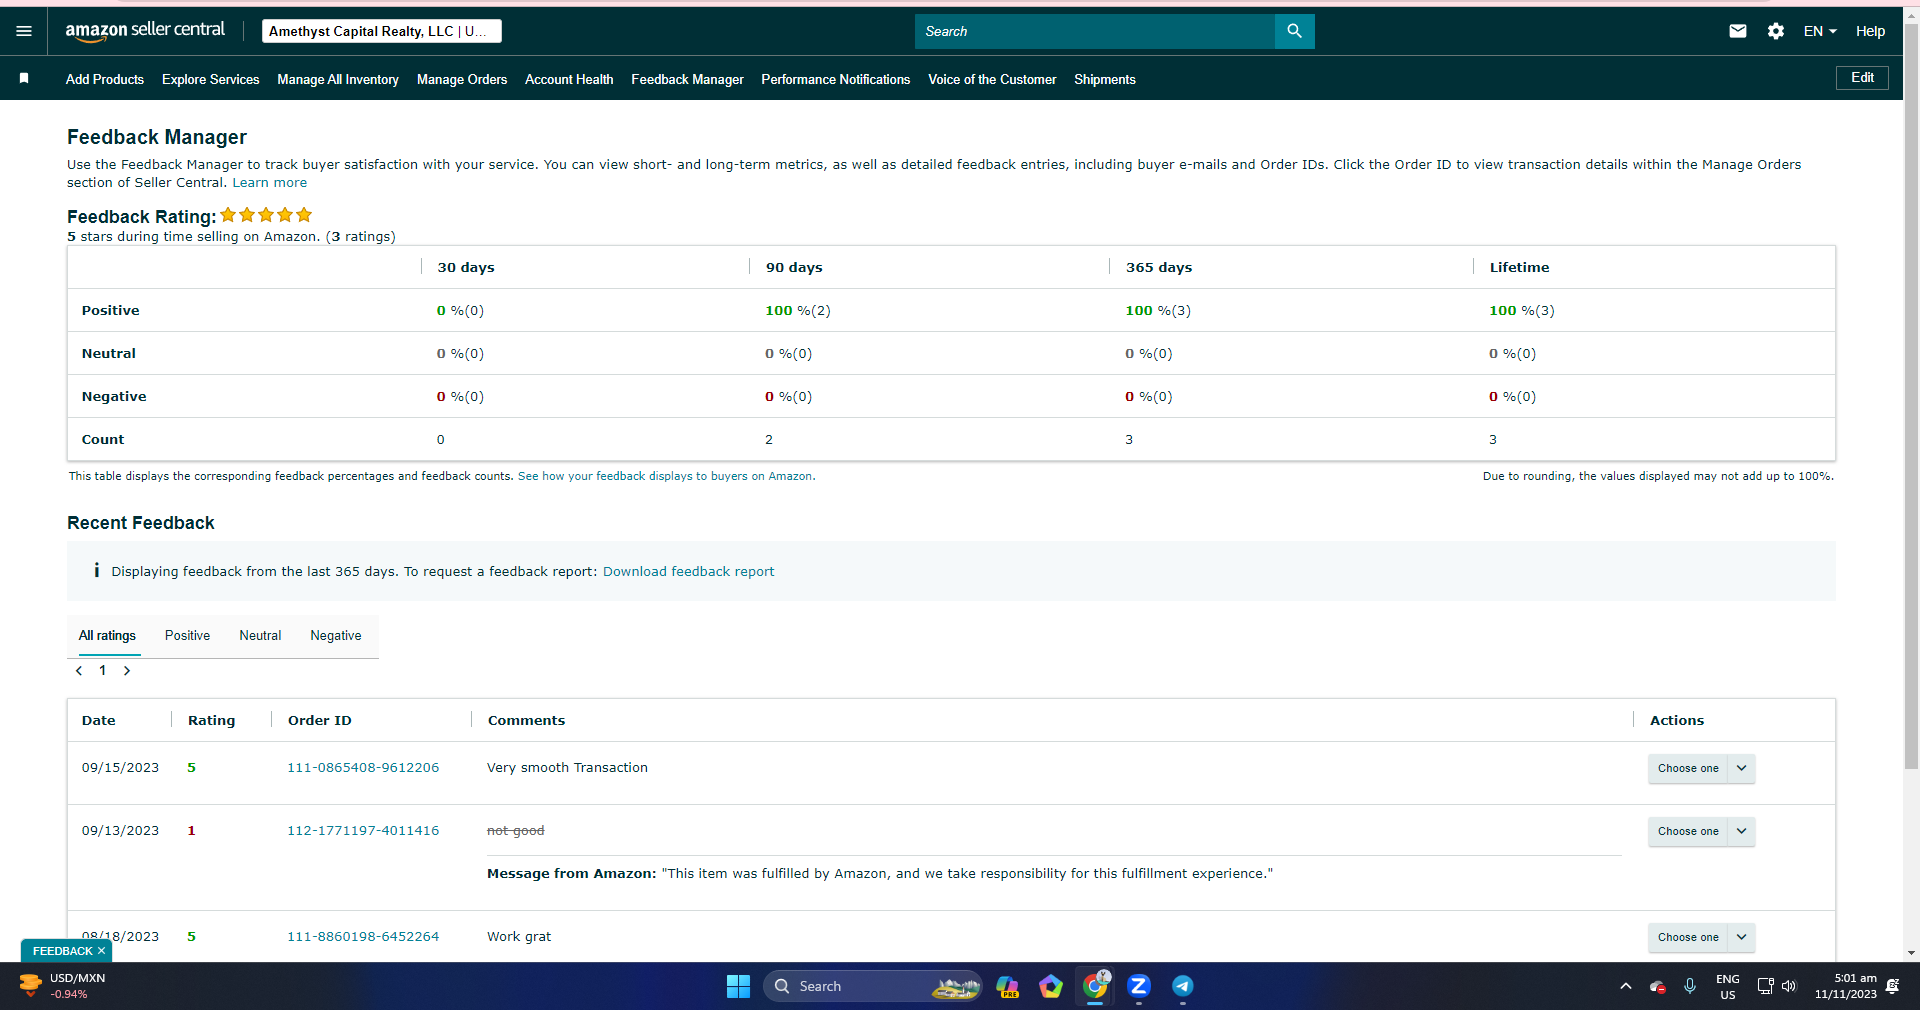Open Add Products in the nav bar

tap(105, 79)
